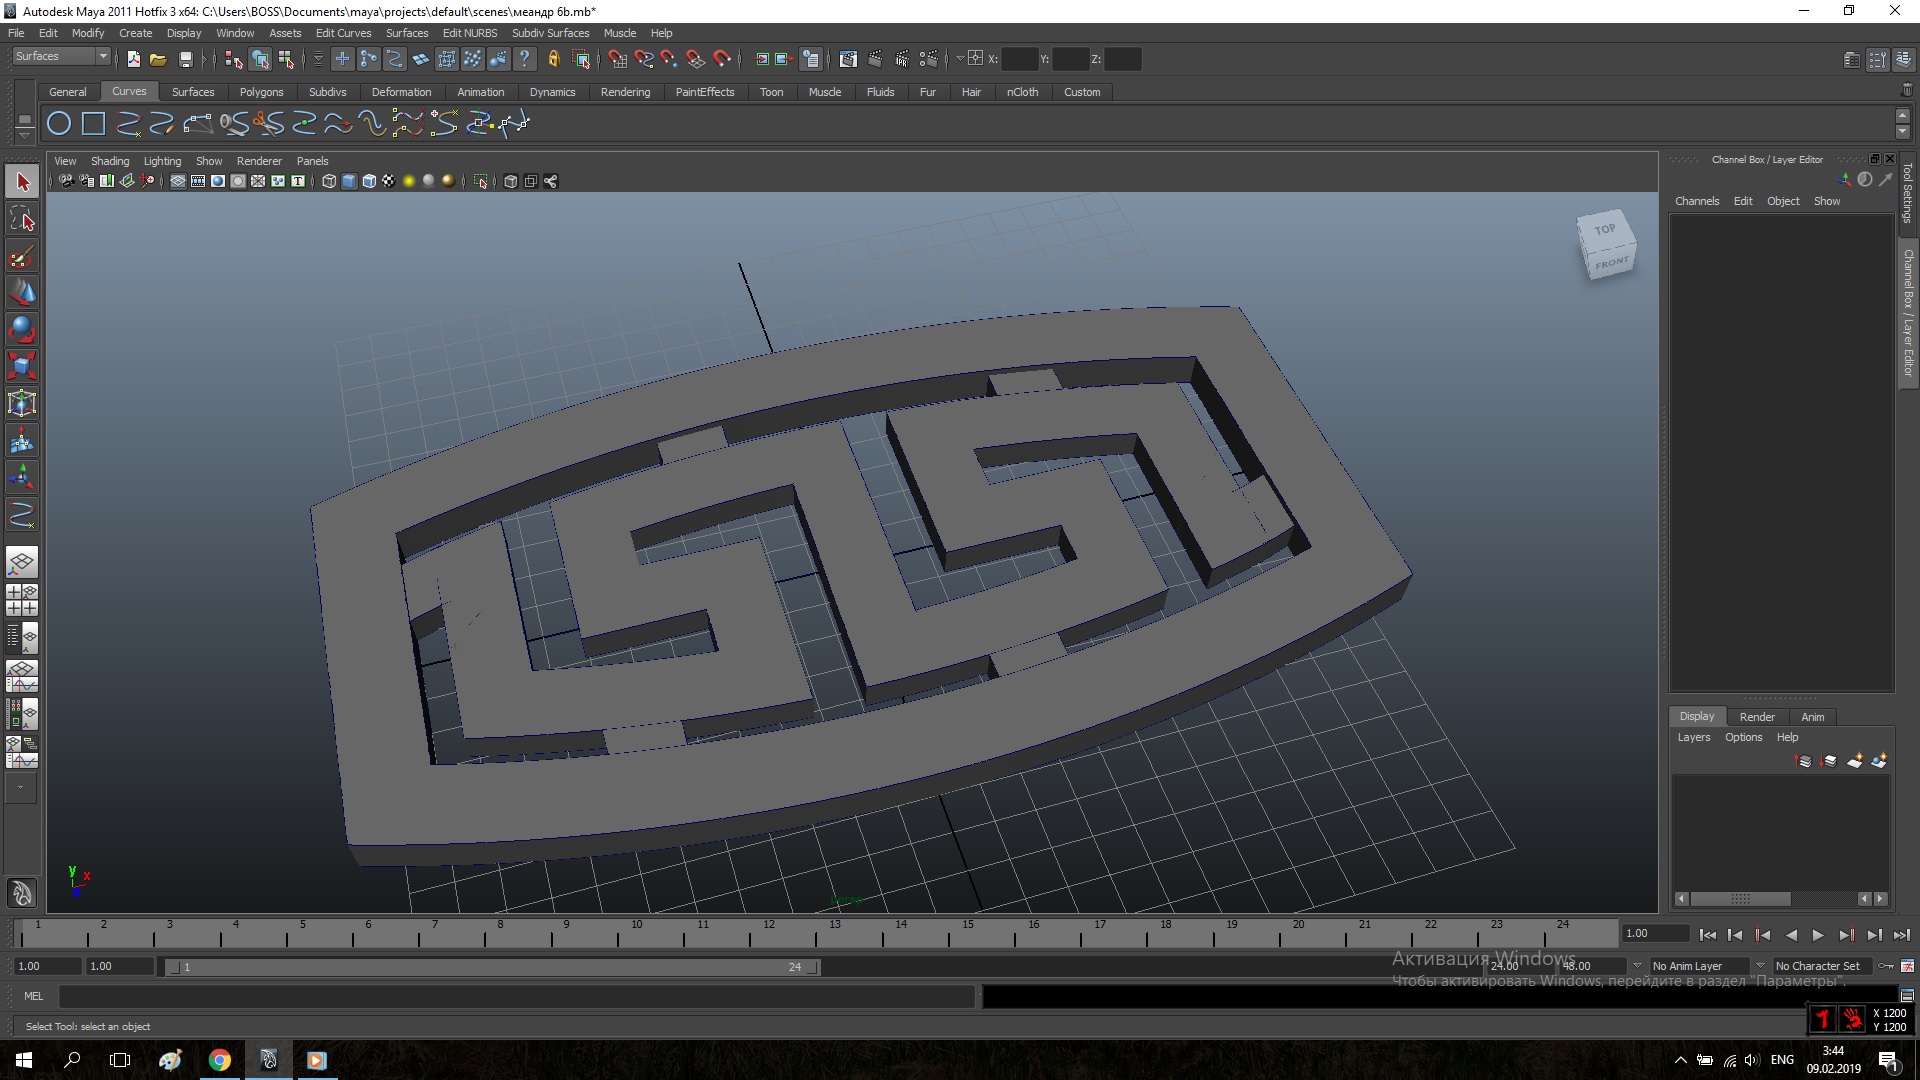This screenshot has width=1920, height=1080.
Task: Open the Tool Settings side tab
Action: [1907, 194]
